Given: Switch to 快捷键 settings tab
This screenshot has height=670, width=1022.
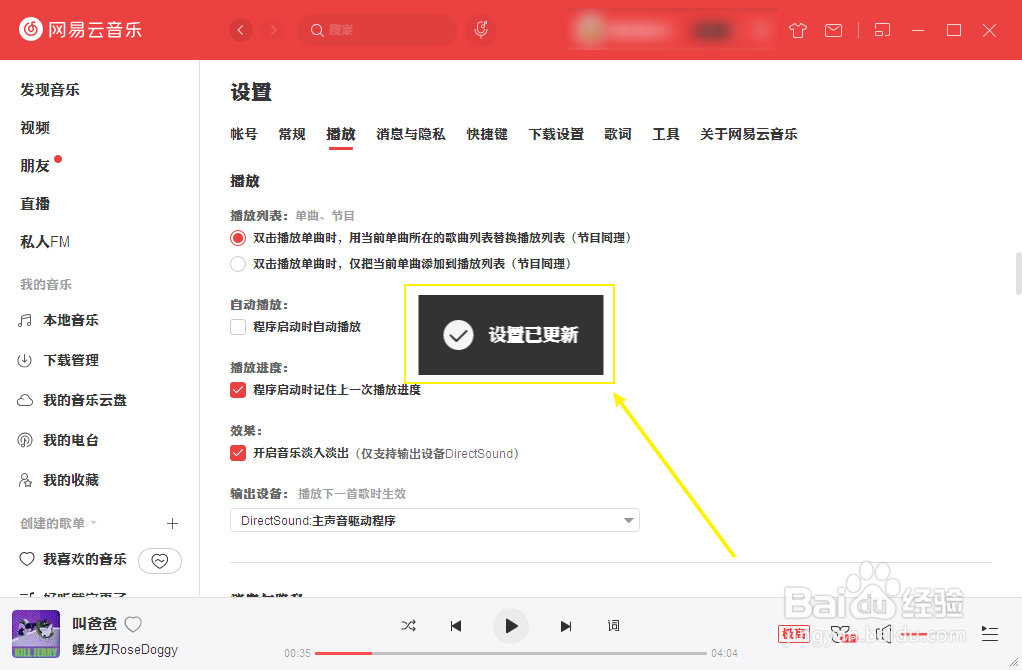Looking at the screenshot, I should pyautogui.click(x=487, y=134).
